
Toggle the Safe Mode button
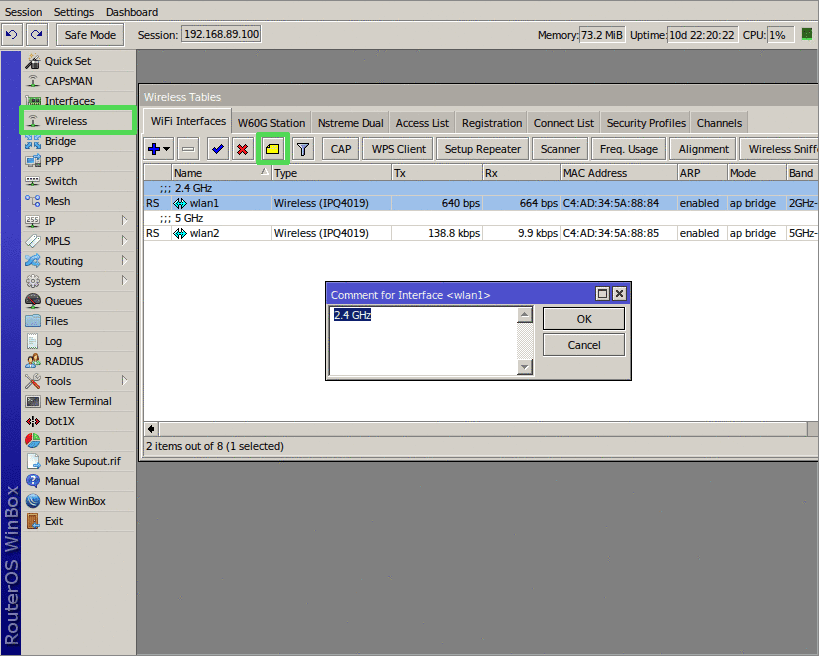pyautogui.click(x=90, y=35)
